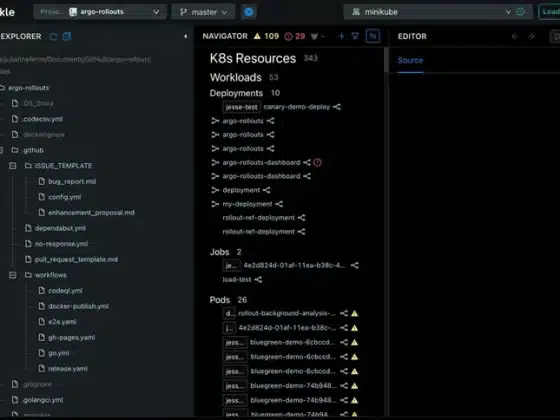The width and height of the screenshot is (560, 420).
Task: Collapse the Pods section
Action: (x=220, y=300)
